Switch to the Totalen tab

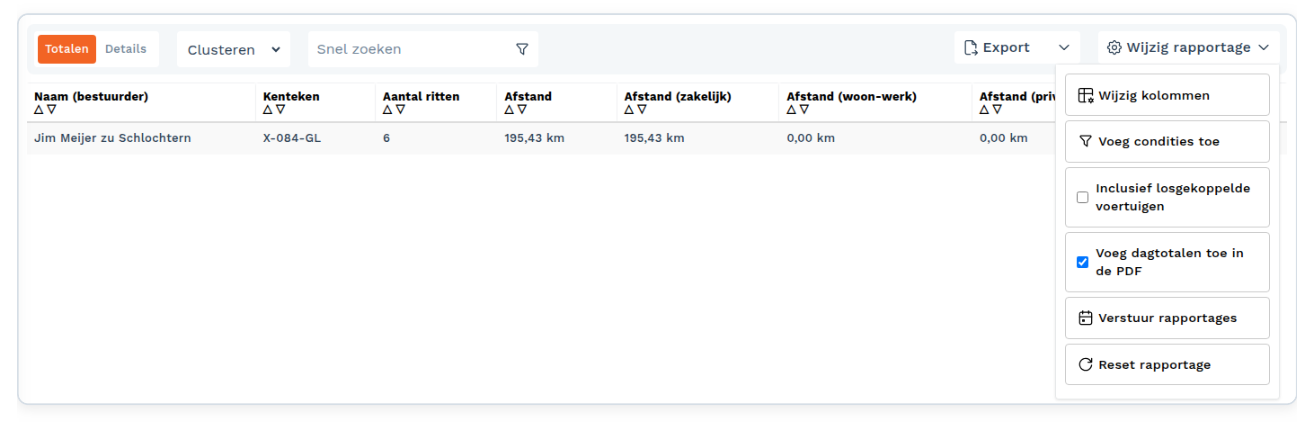click(67, 49)
